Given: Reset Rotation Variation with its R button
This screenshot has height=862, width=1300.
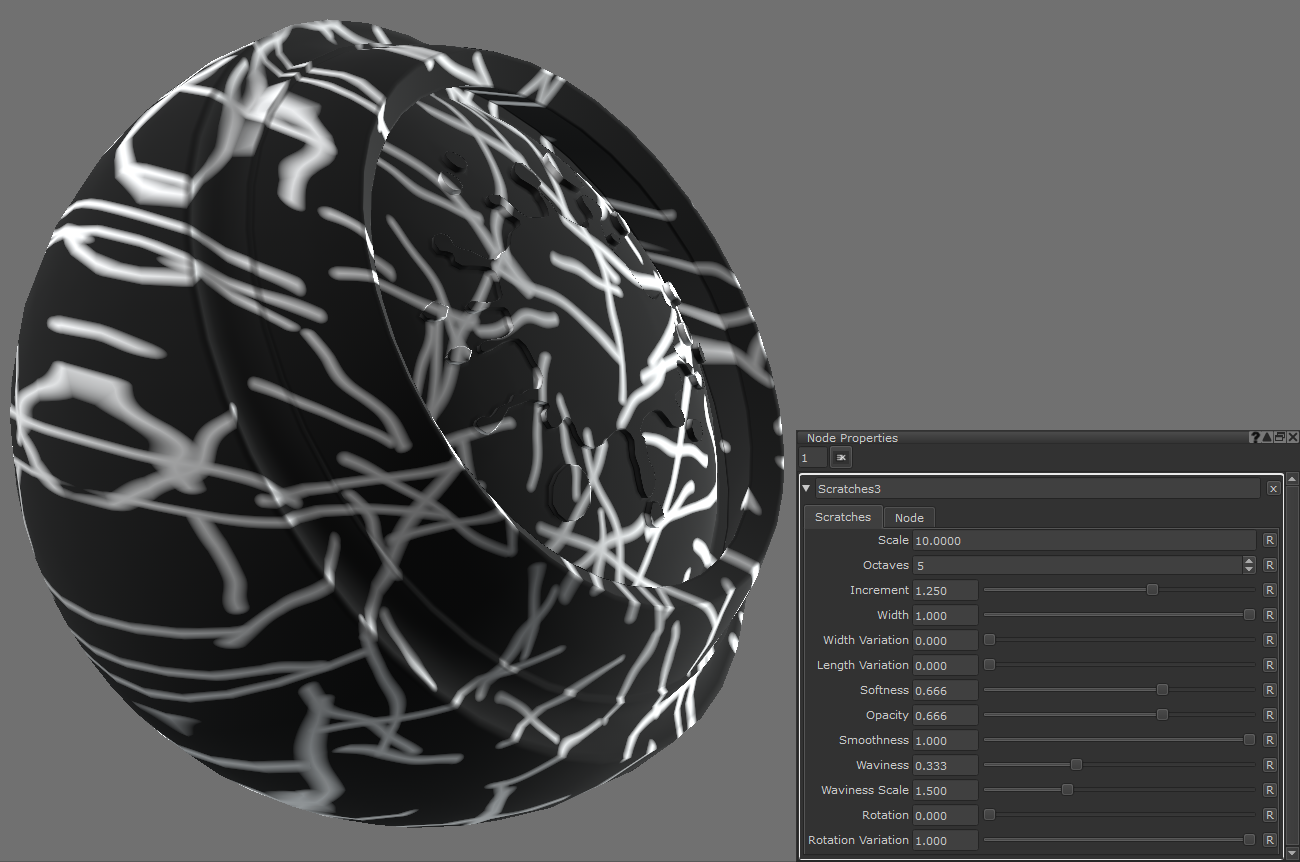Looking at the screenshot, I should click(x=1270, y=840).
